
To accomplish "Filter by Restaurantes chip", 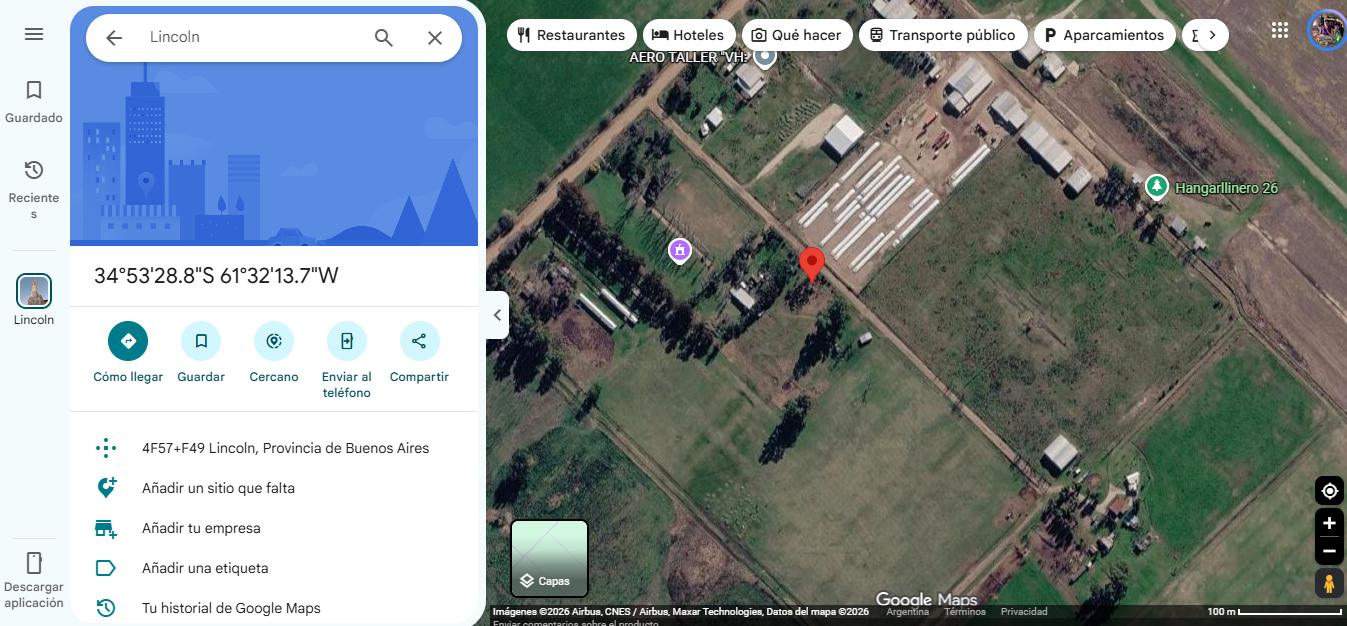I will click(x=572, y=35).
